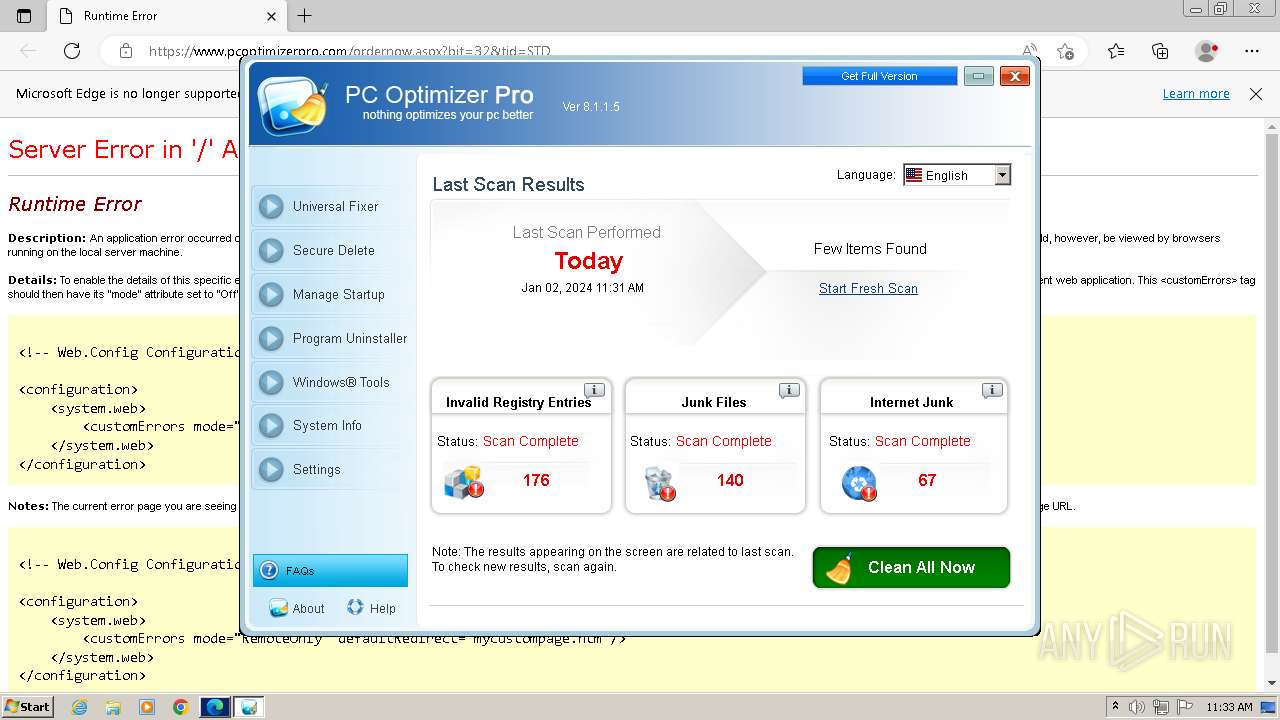
Task: Click Invalid Registry count 176
Action: point(536,480)
